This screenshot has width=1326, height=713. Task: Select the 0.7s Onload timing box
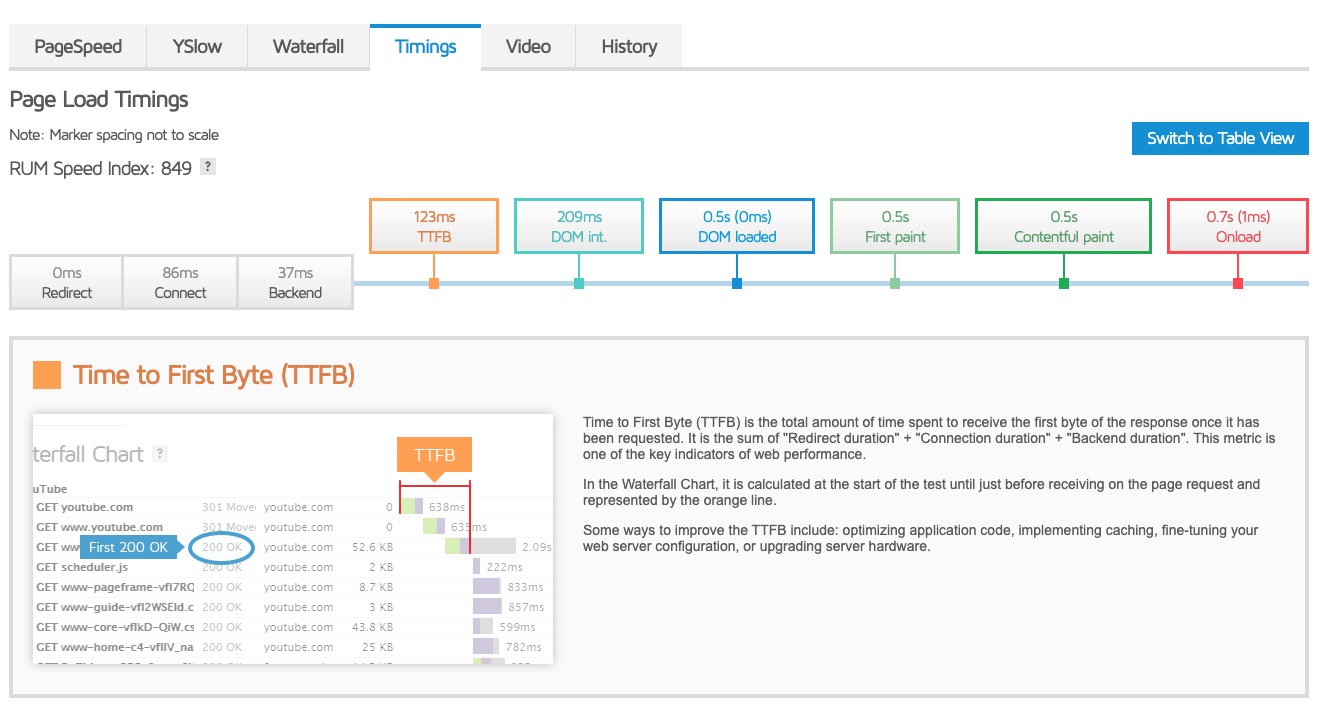[x=1238, y=226]
